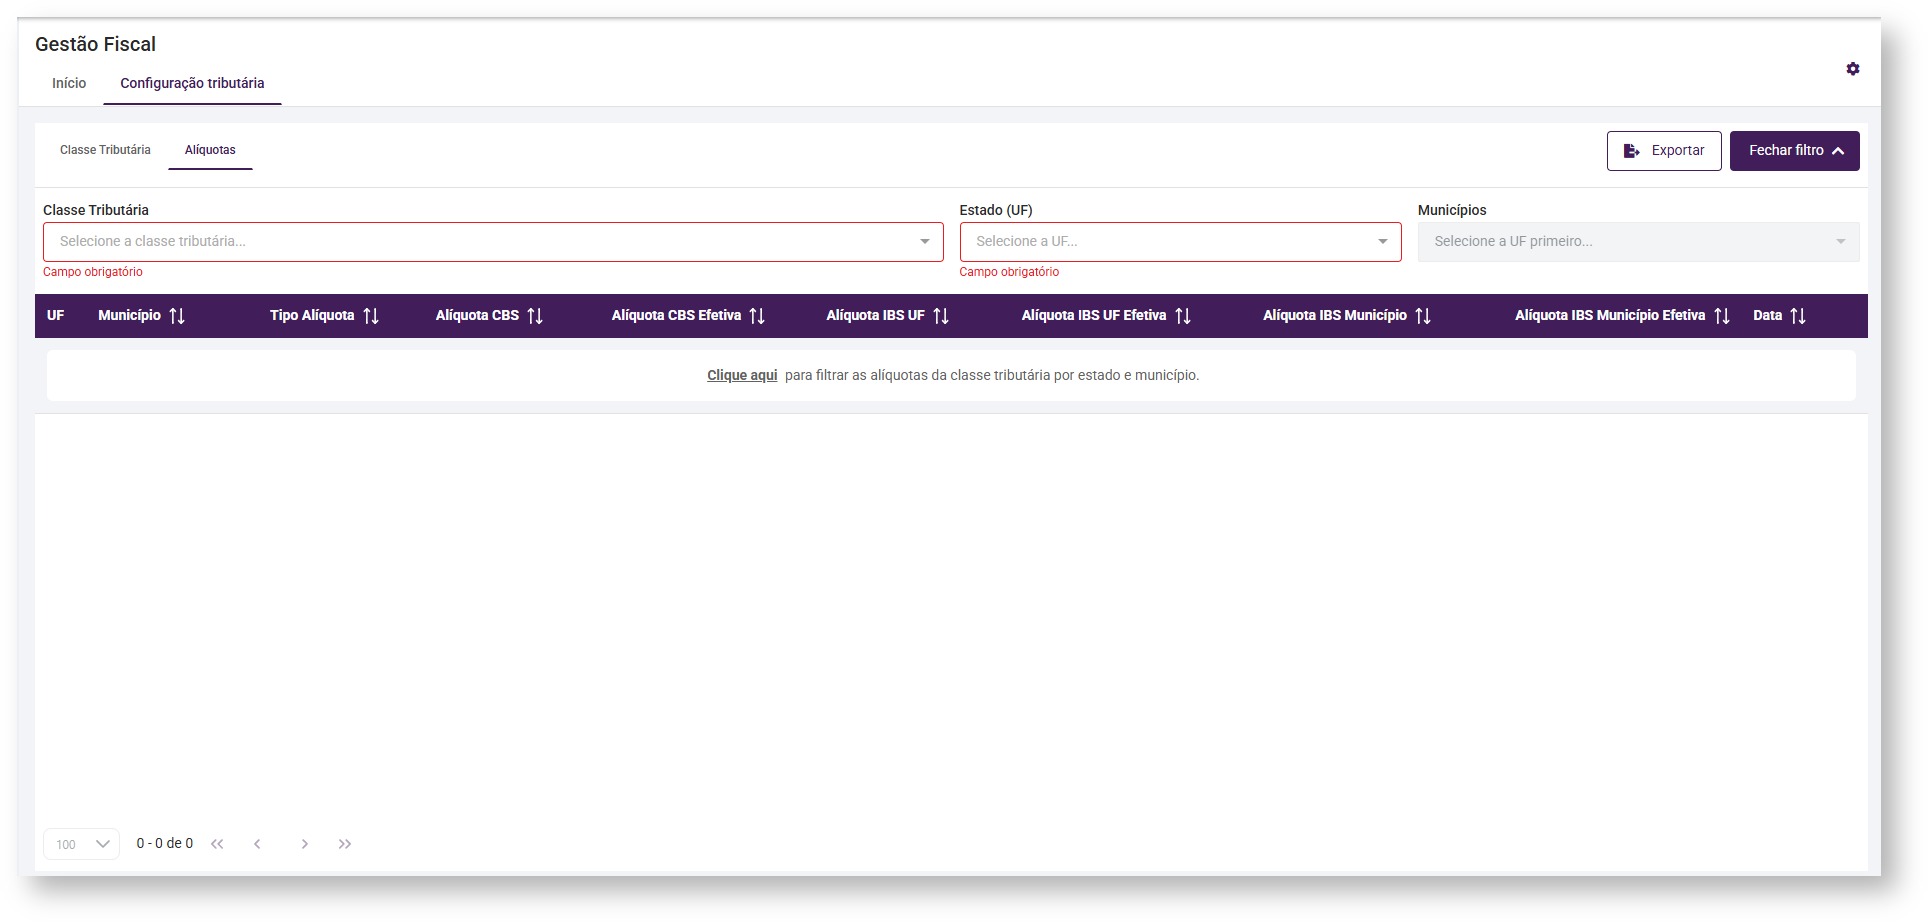Open the Municípios dropdown
This screenshot has height=924, width=1929.
tap(1638, 242)
